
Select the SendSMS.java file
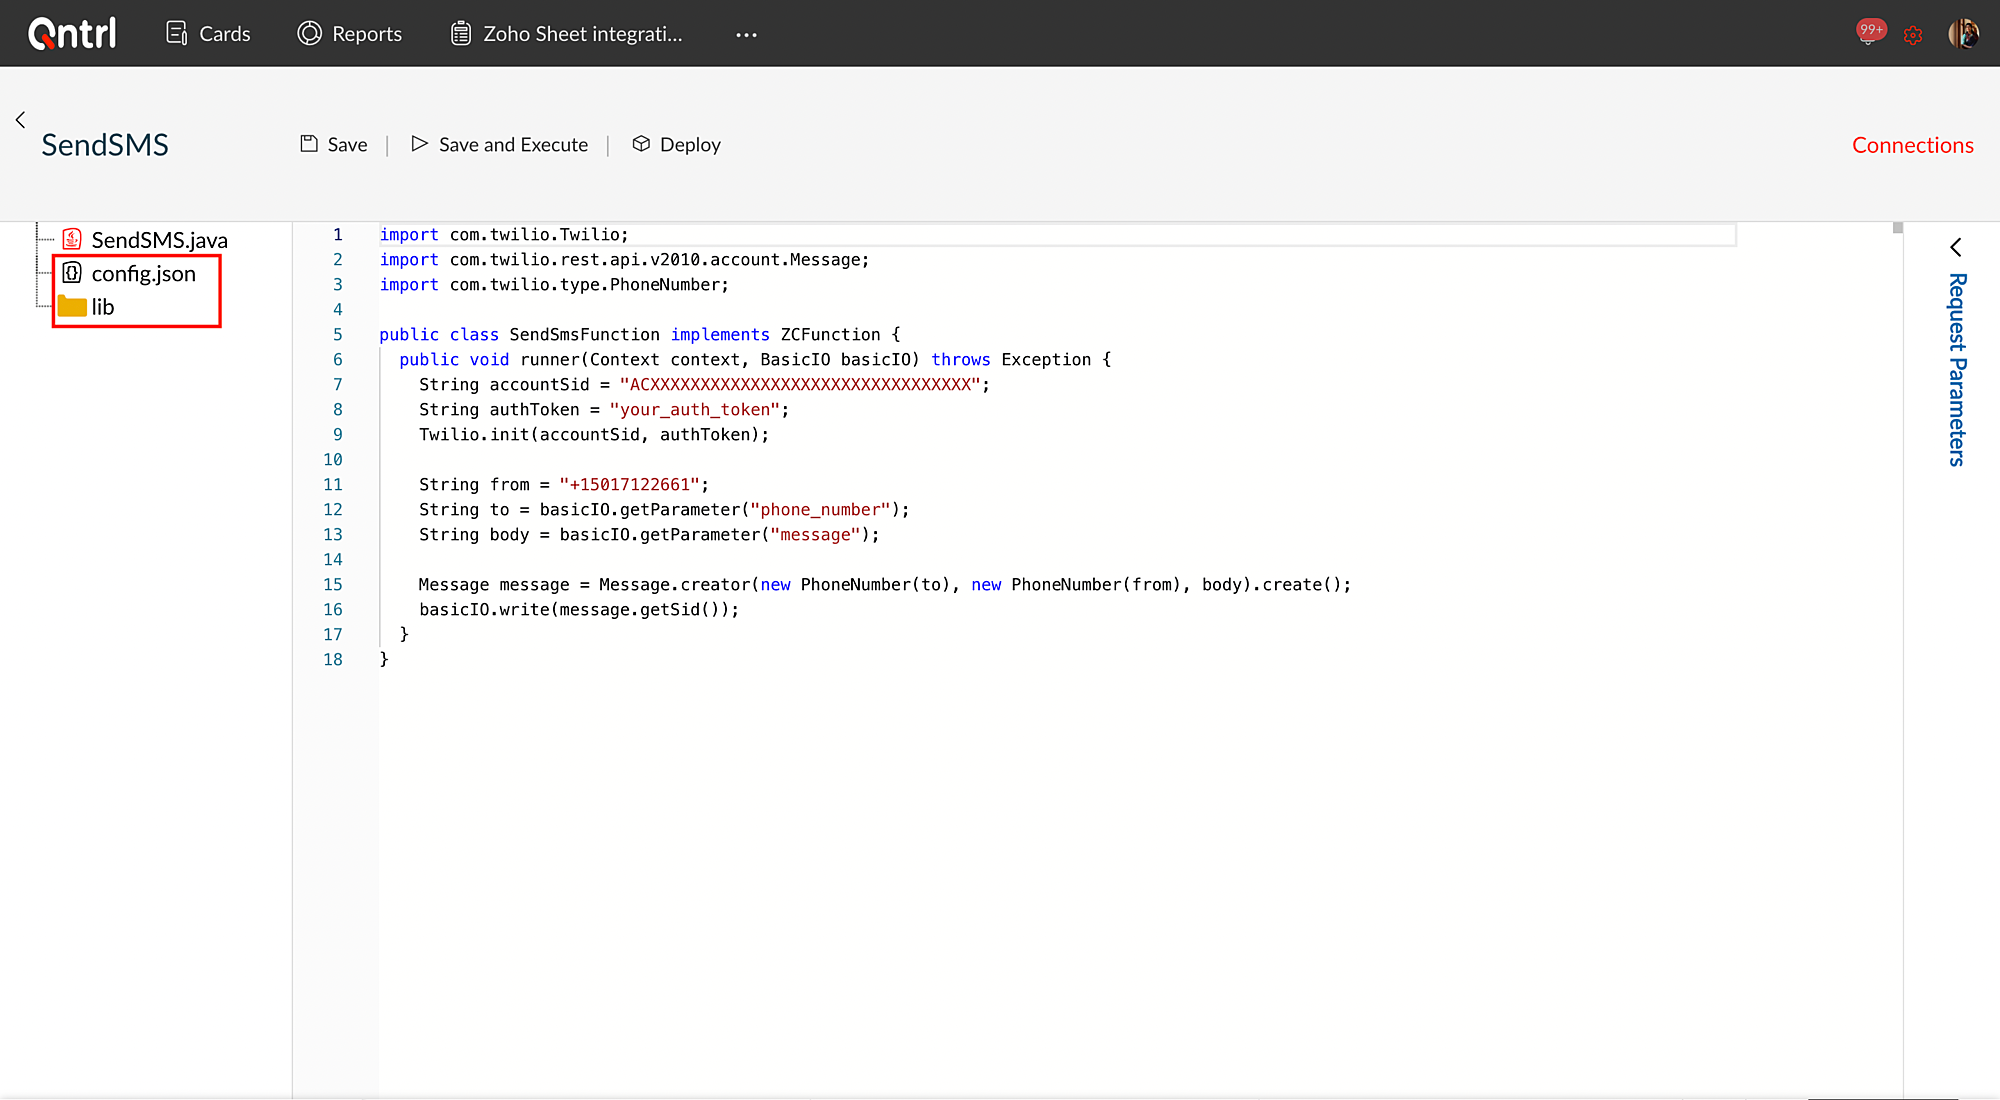tap(145, 240)
